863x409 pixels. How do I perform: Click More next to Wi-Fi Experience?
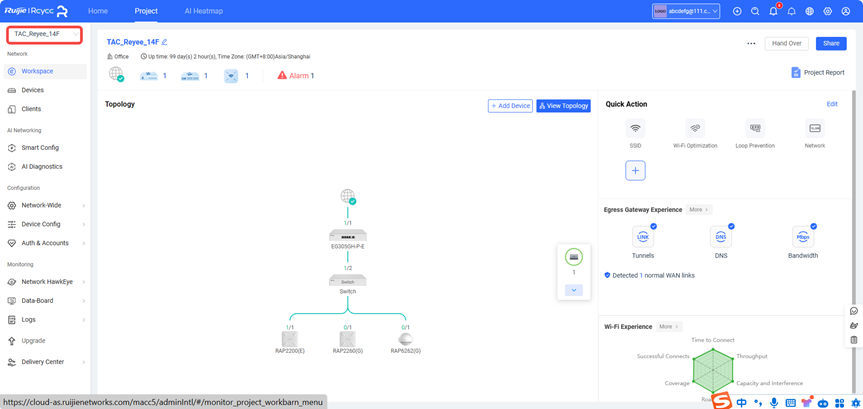[x=669, y=326]
